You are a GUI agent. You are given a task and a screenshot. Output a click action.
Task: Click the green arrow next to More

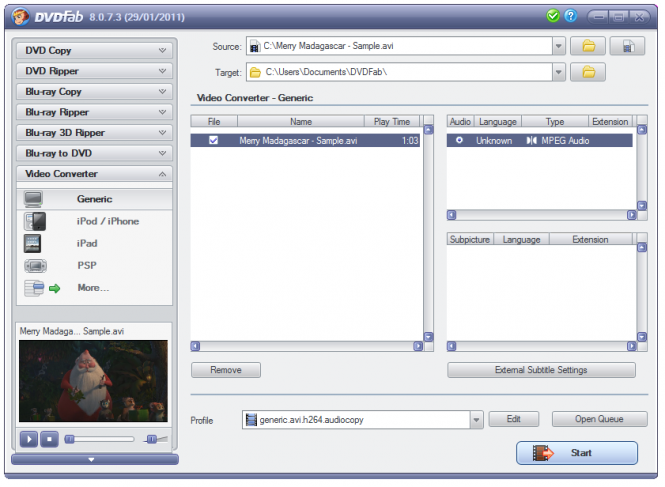54,289
